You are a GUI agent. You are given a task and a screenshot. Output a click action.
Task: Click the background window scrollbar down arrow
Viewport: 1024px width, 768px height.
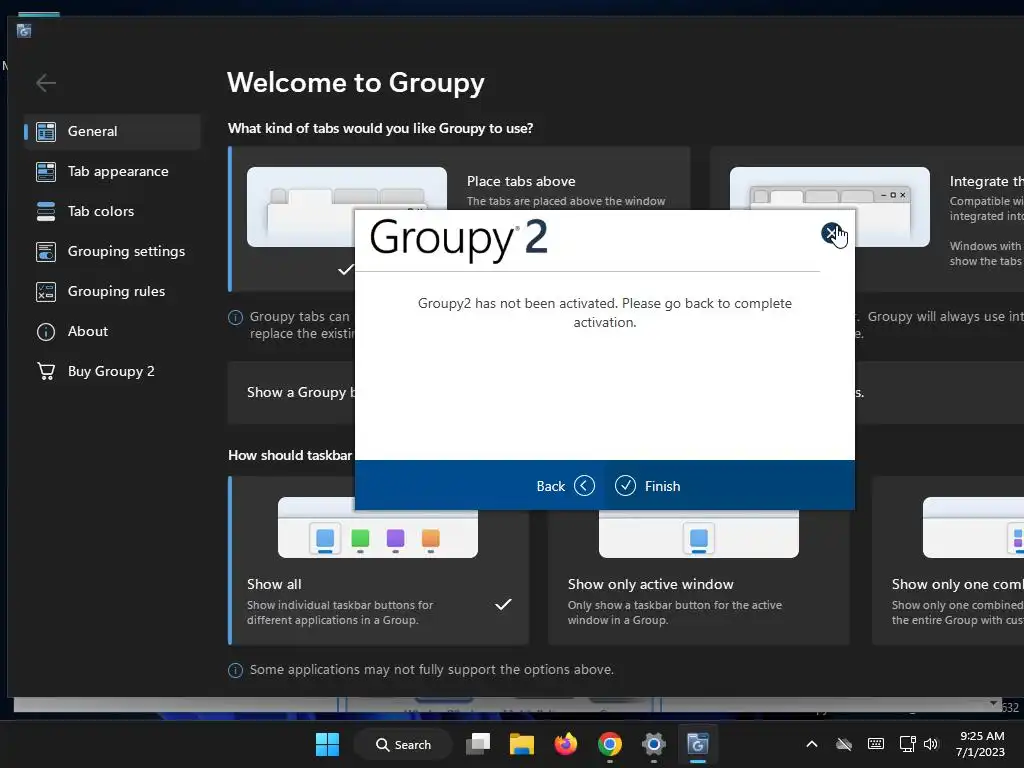993,704
